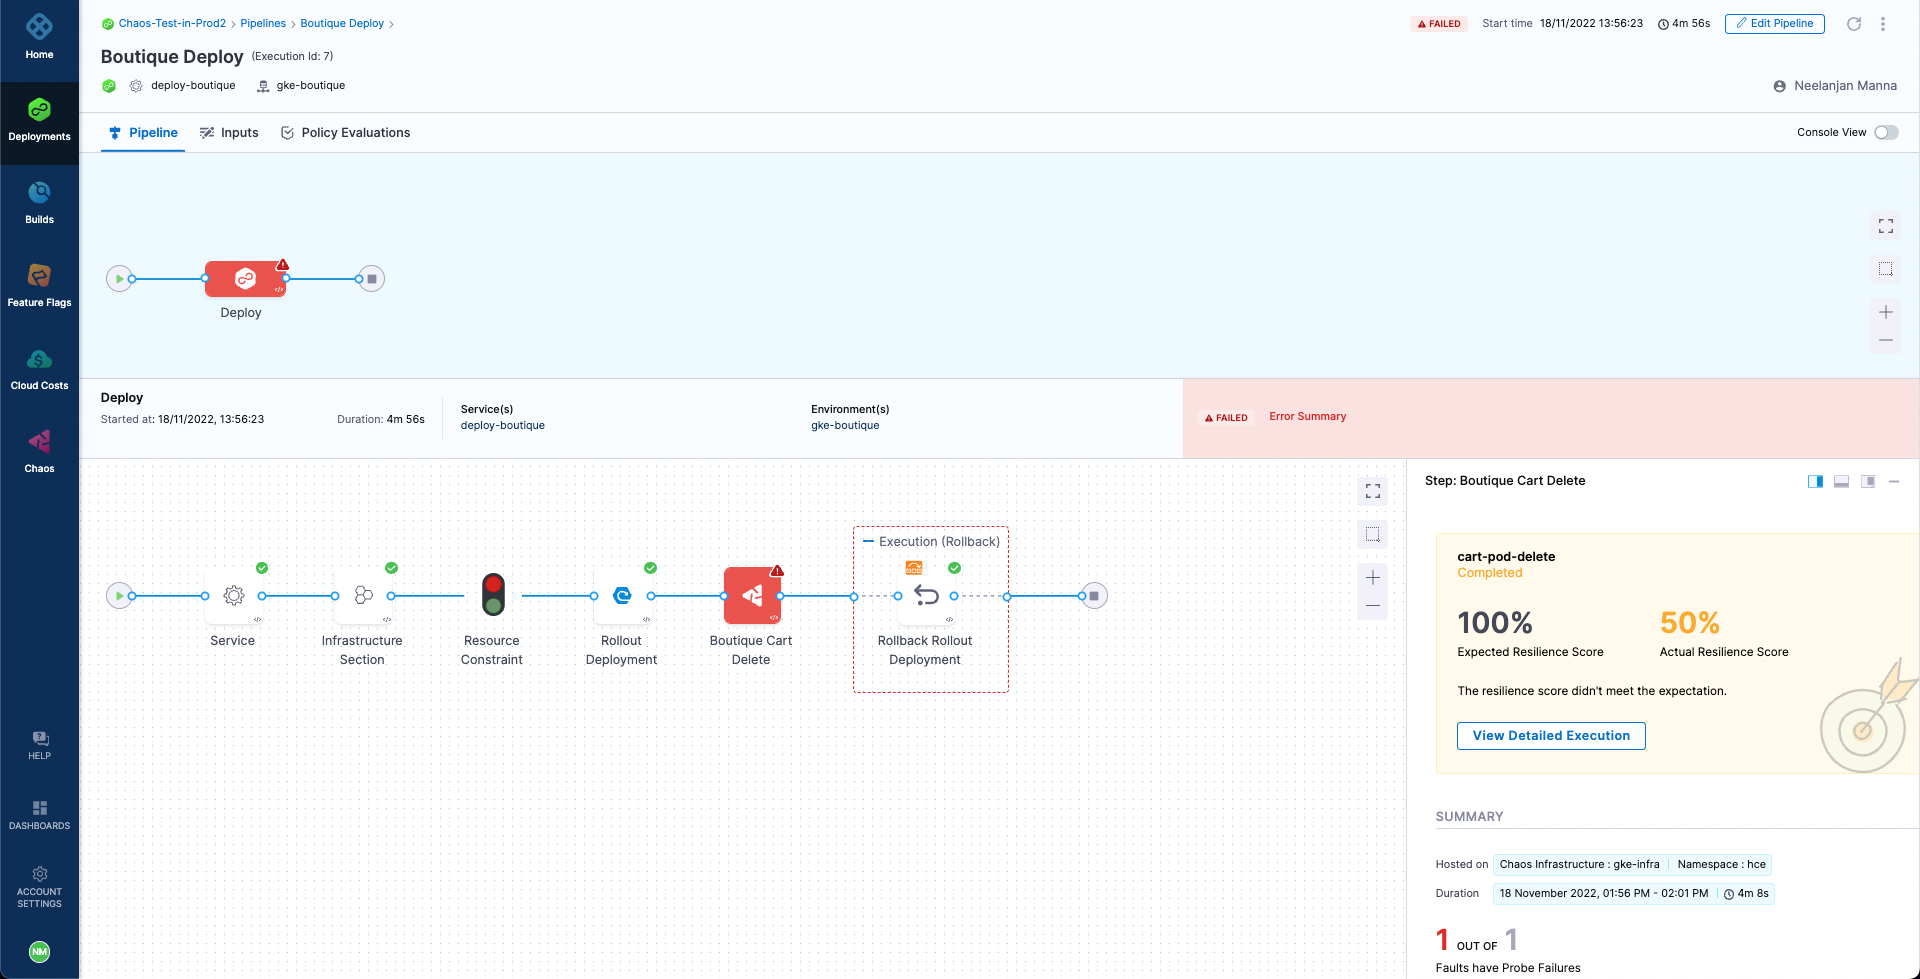Open the Edit Pipeline dialog
The height and width of the screenshot is (979, 1920).
(x=1774, y=23)
